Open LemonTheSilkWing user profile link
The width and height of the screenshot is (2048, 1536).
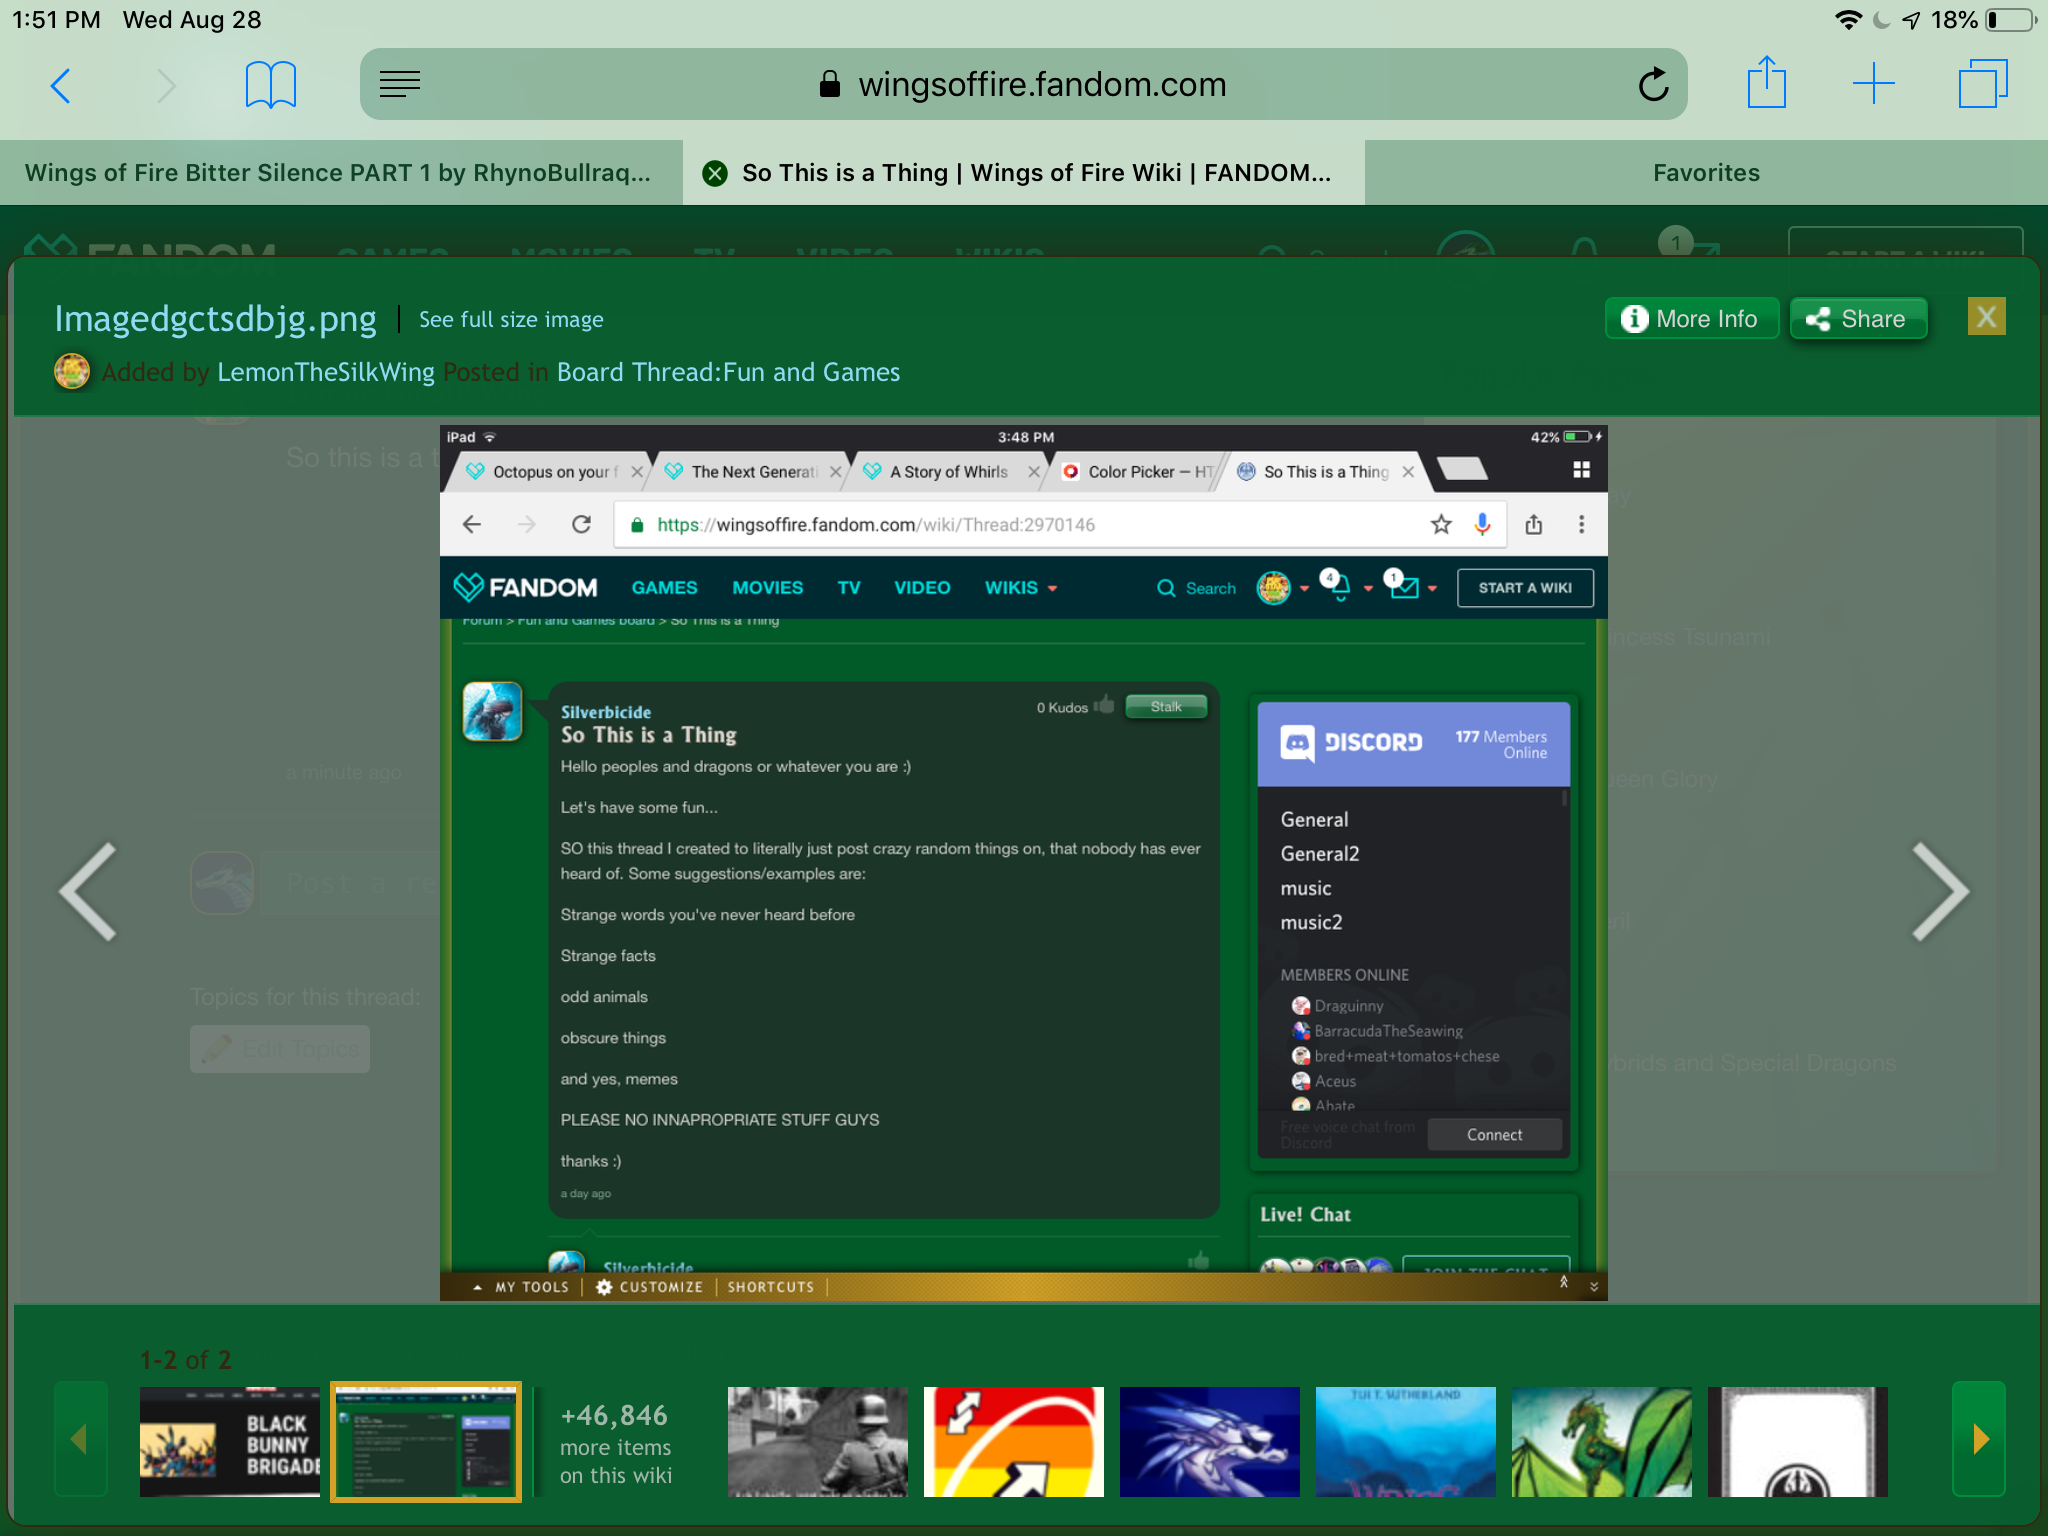tap(326, 372)
